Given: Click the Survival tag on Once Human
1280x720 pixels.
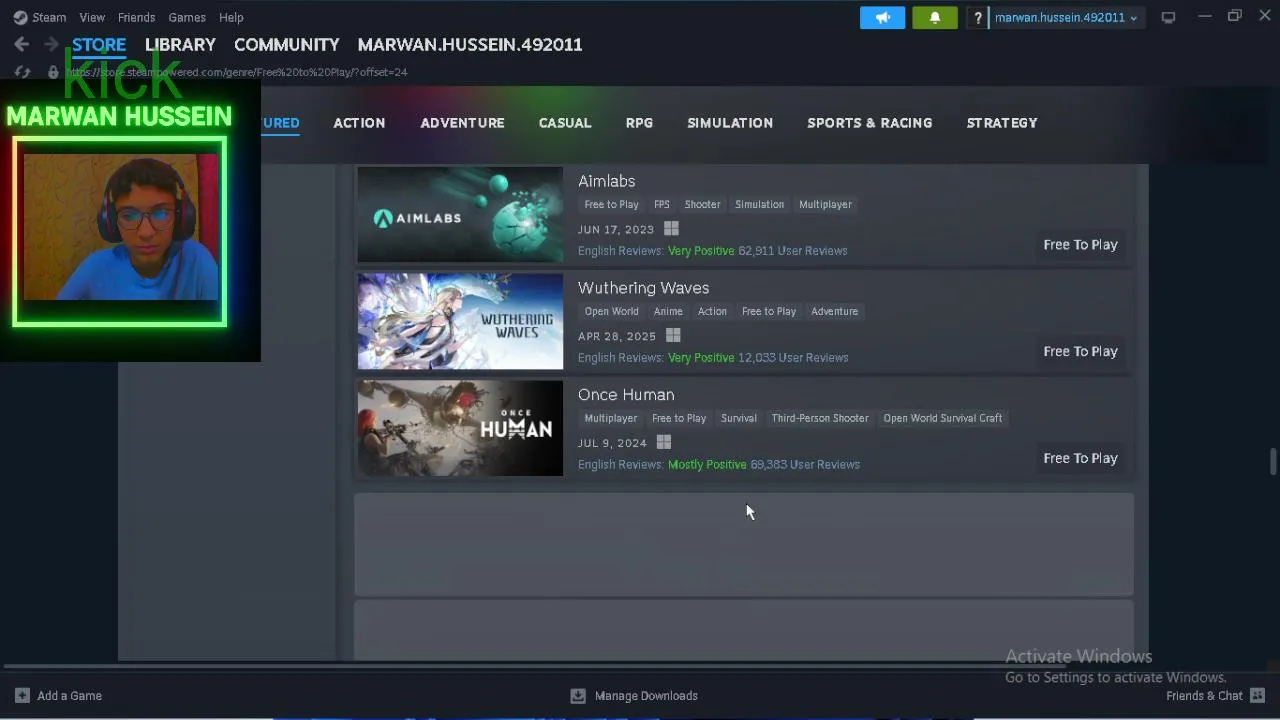Looking at the screenshot, I should pyautogui.click(x=739, y=418).
